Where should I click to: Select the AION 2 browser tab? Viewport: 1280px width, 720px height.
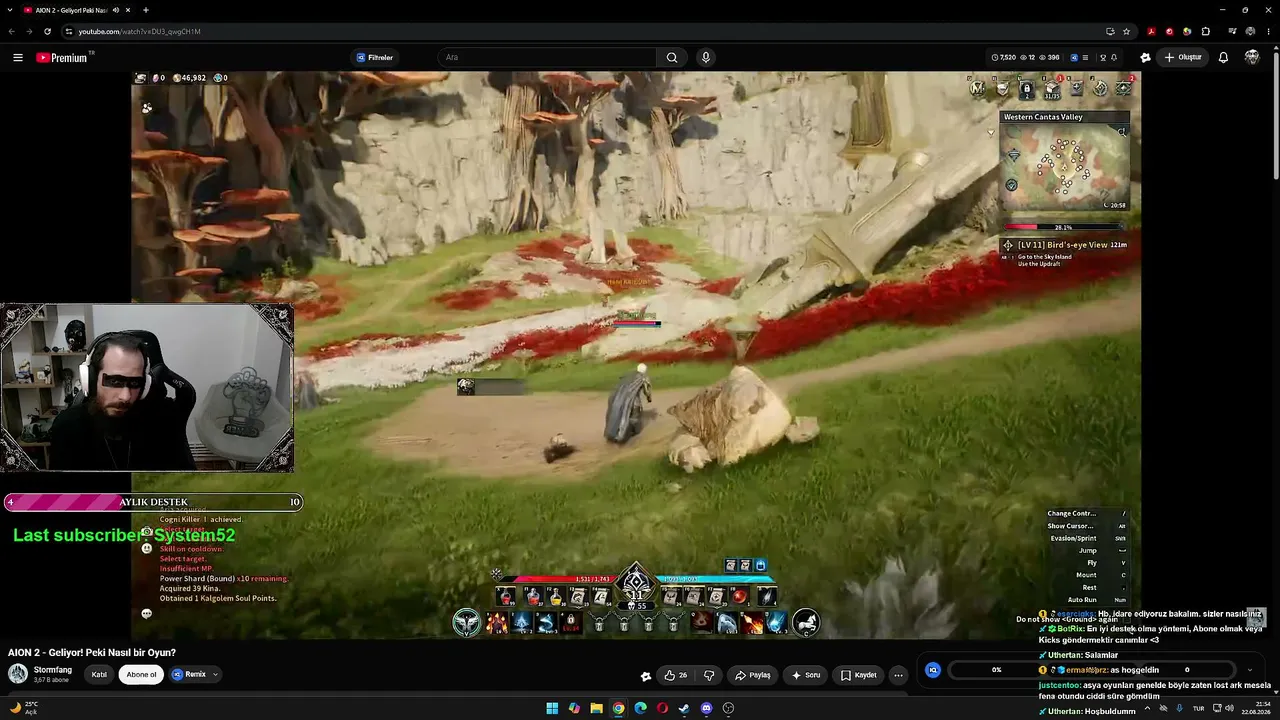click(78, 10)
